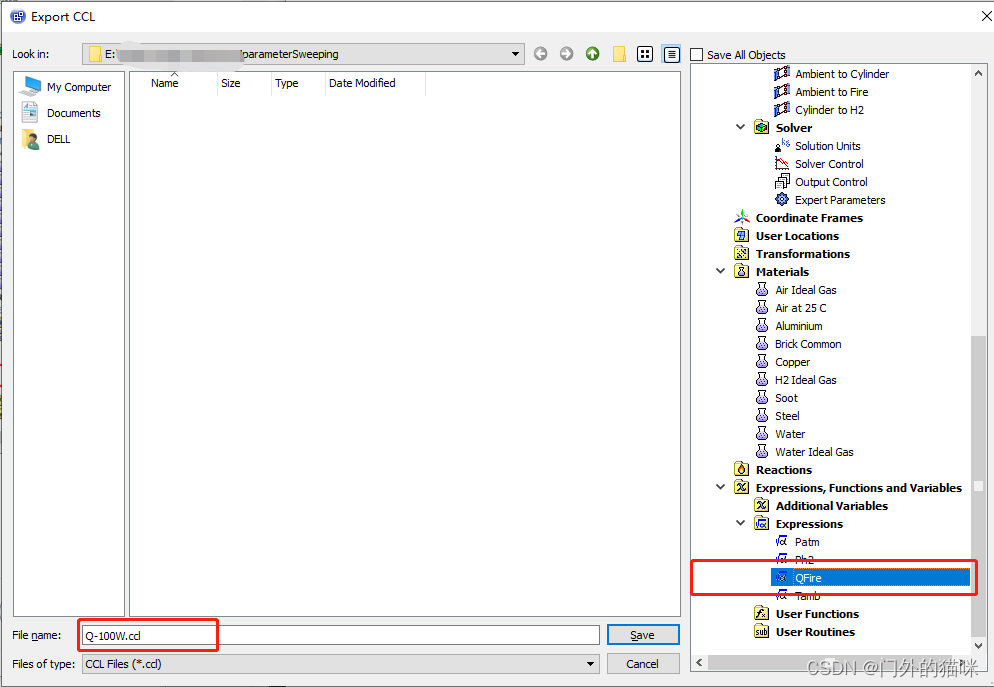Click the Ambient to Fire interface icon
The width and height of the screenshot is (994, 687).
[782, 91]
